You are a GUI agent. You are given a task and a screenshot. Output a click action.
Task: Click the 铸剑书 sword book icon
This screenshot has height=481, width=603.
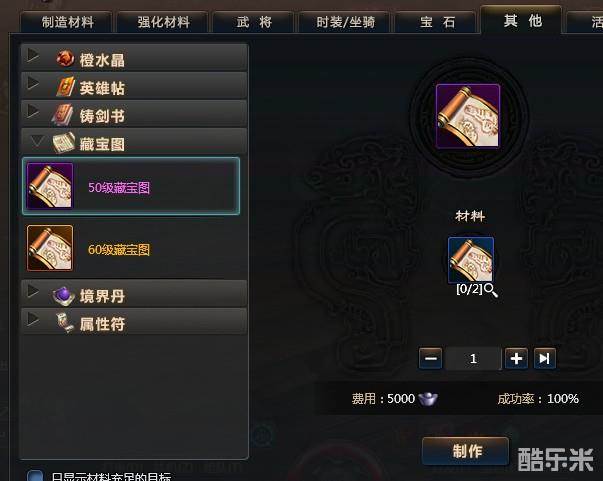tap(63, 115)
